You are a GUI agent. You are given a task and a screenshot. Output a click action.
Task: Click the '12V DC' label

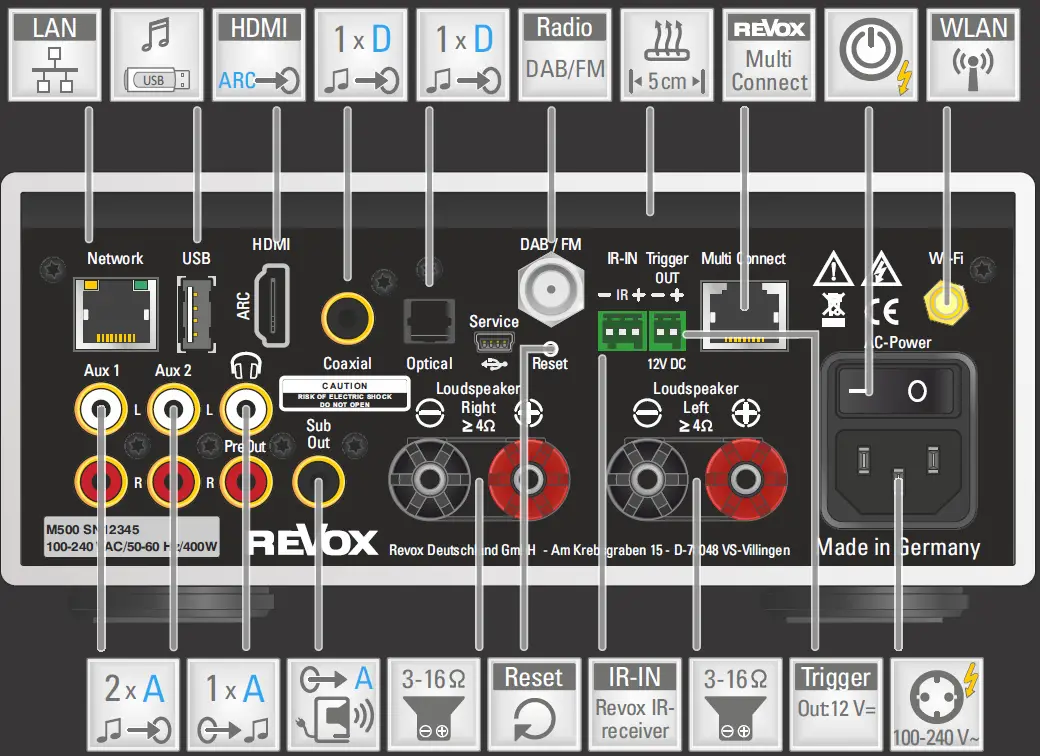(x=667, y=364)
